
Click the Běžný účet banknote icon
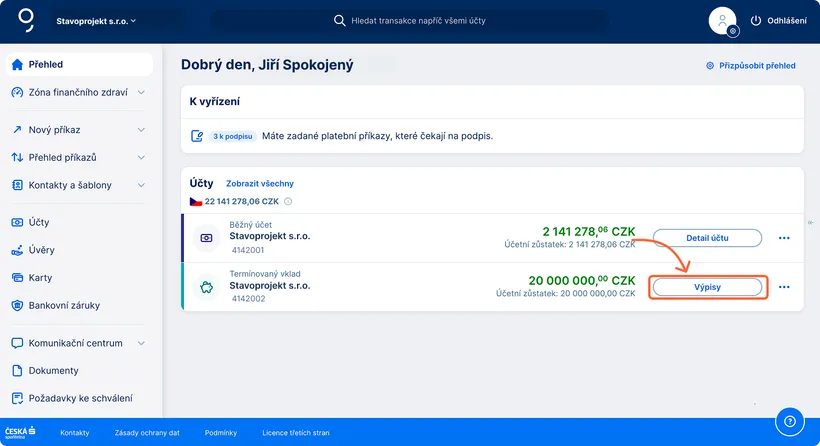pyautogui.click(x=207, y=238)
